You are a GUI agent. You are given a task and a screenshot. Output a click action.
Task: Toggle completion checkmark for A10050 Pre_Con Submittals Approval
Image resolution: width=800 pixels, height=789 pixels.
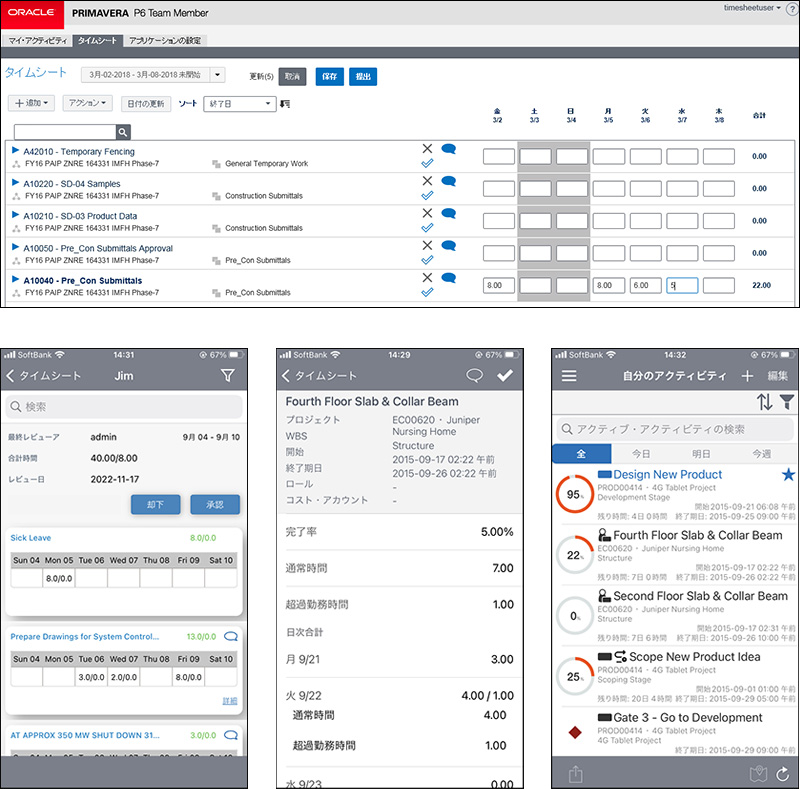427,260
